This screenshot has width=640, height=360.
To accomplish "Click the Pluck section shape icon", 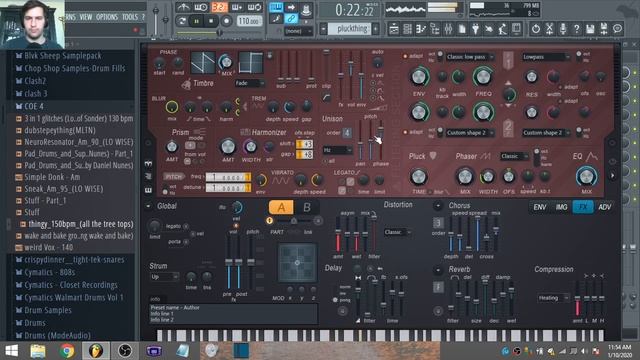I will [433, 156].
